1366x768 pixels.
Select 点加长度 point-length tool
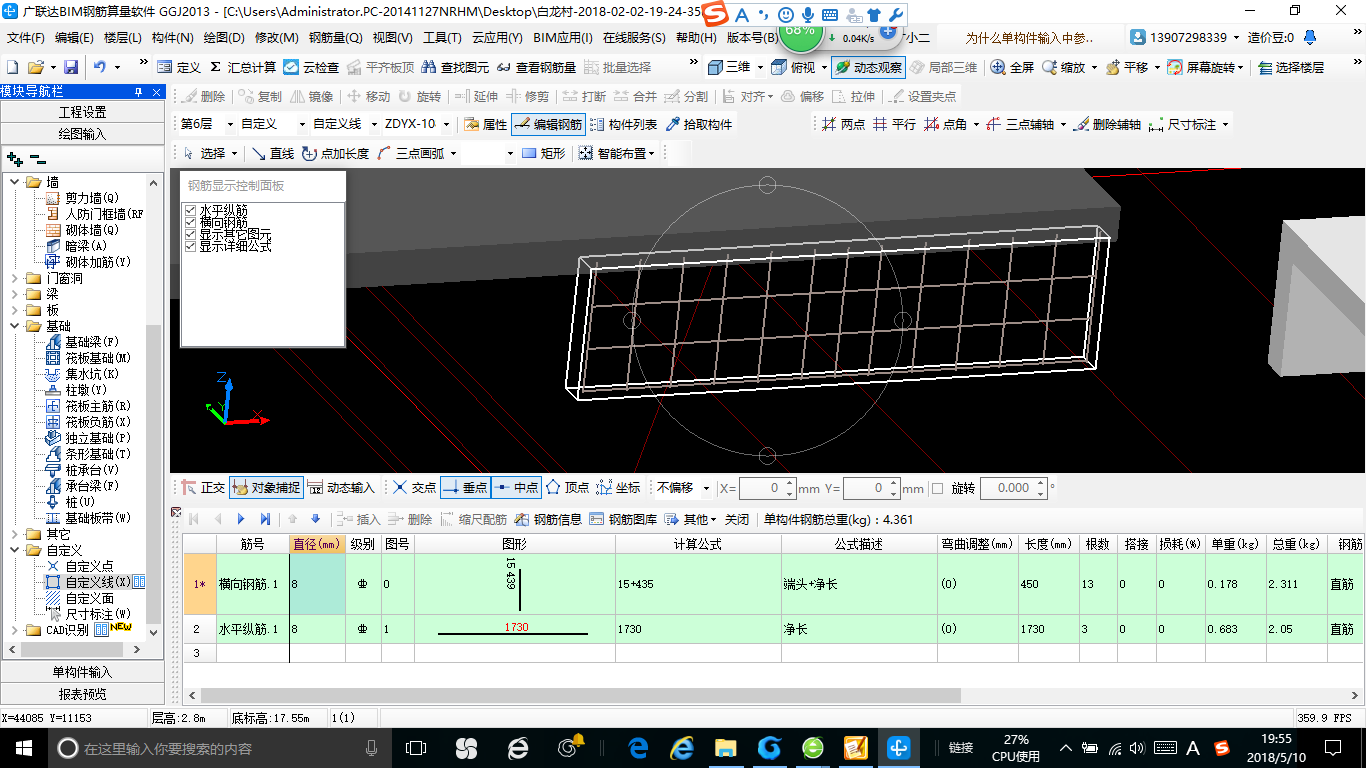click(335, 153)
